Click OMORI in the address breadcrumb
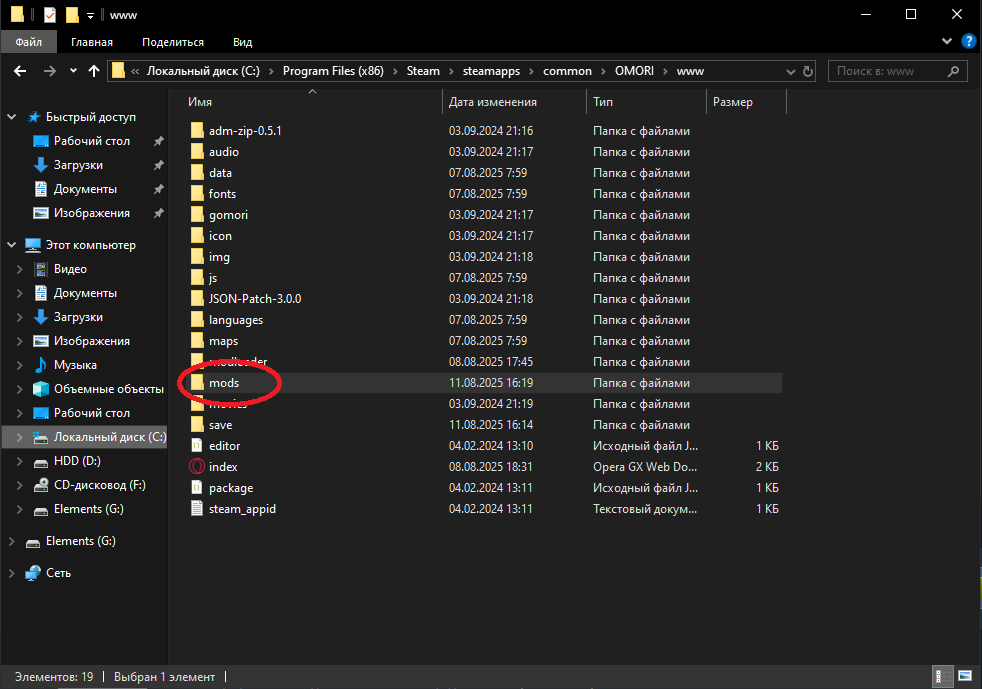Image resolution: width=982 pixels, height=689 pixels. [634, 71]
